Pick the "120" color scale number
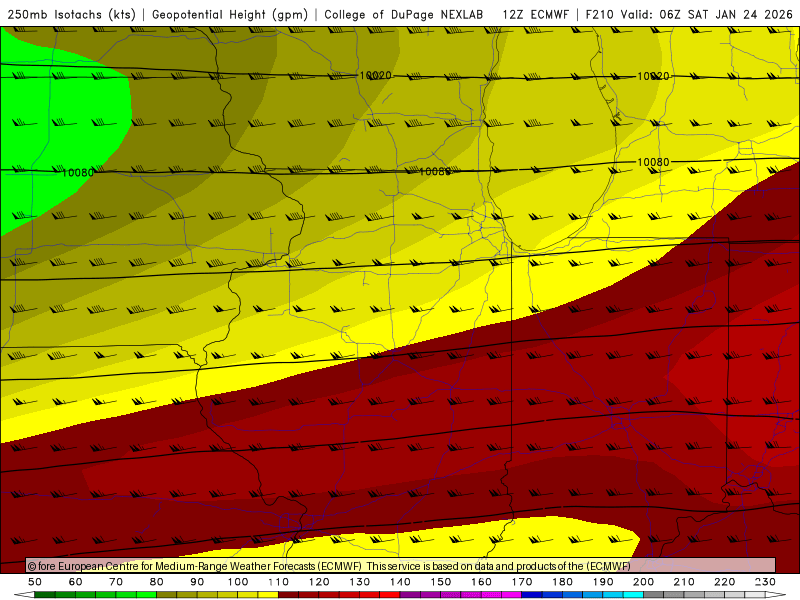 (319, 582)
